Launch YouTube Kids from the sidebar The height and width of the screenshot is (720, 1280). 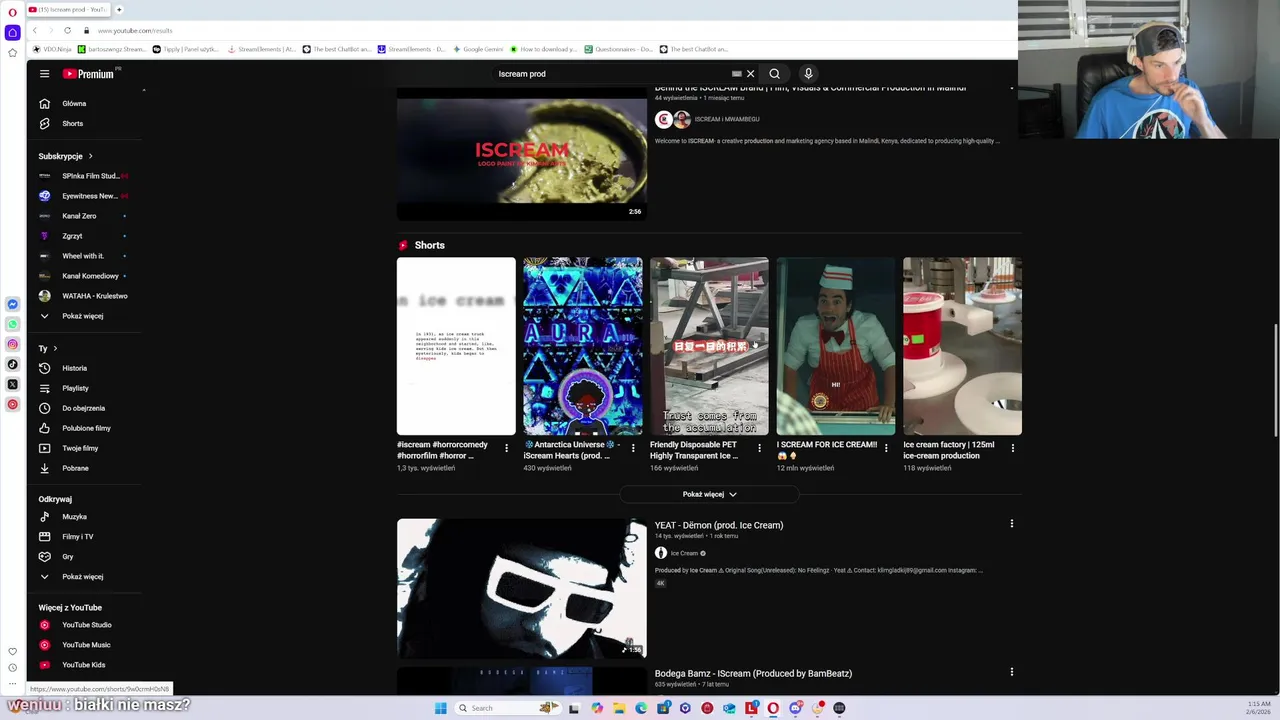(x=83, y=665)
